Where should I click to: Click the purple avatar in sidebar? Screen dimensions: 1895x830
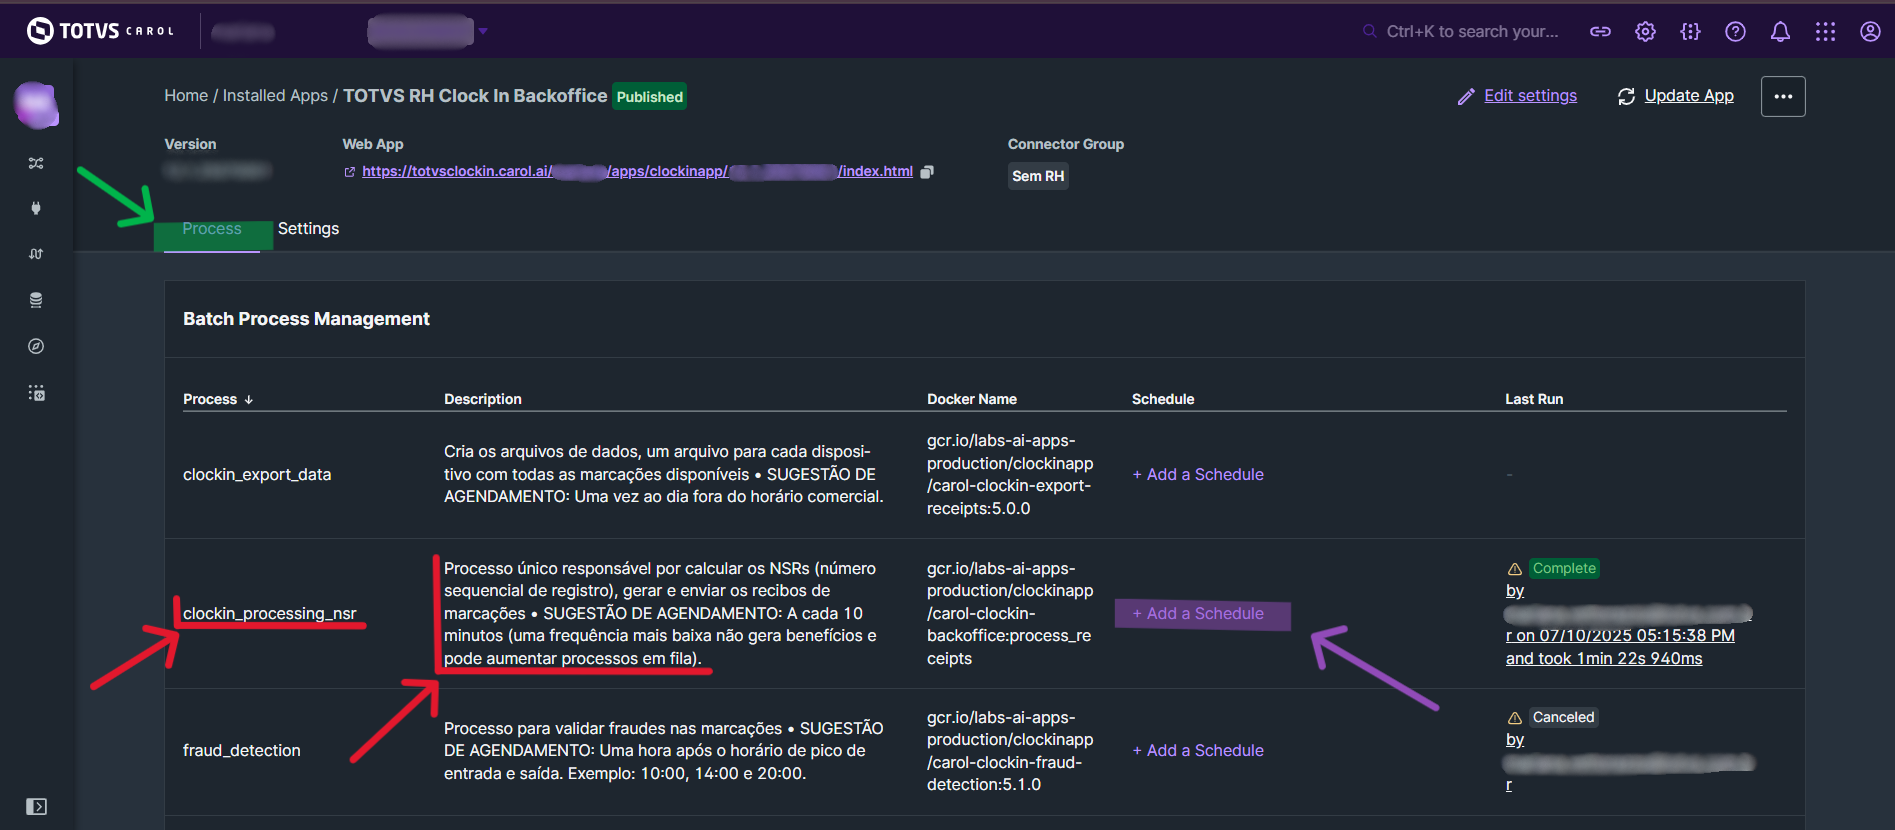[36, 105]
